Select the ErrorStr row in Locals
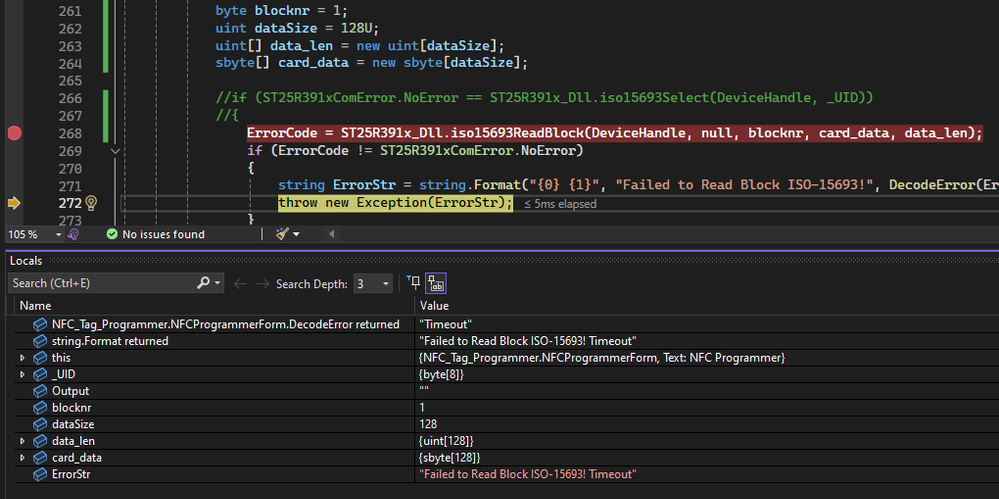The image size is (999, 499). tap(70, 474)
